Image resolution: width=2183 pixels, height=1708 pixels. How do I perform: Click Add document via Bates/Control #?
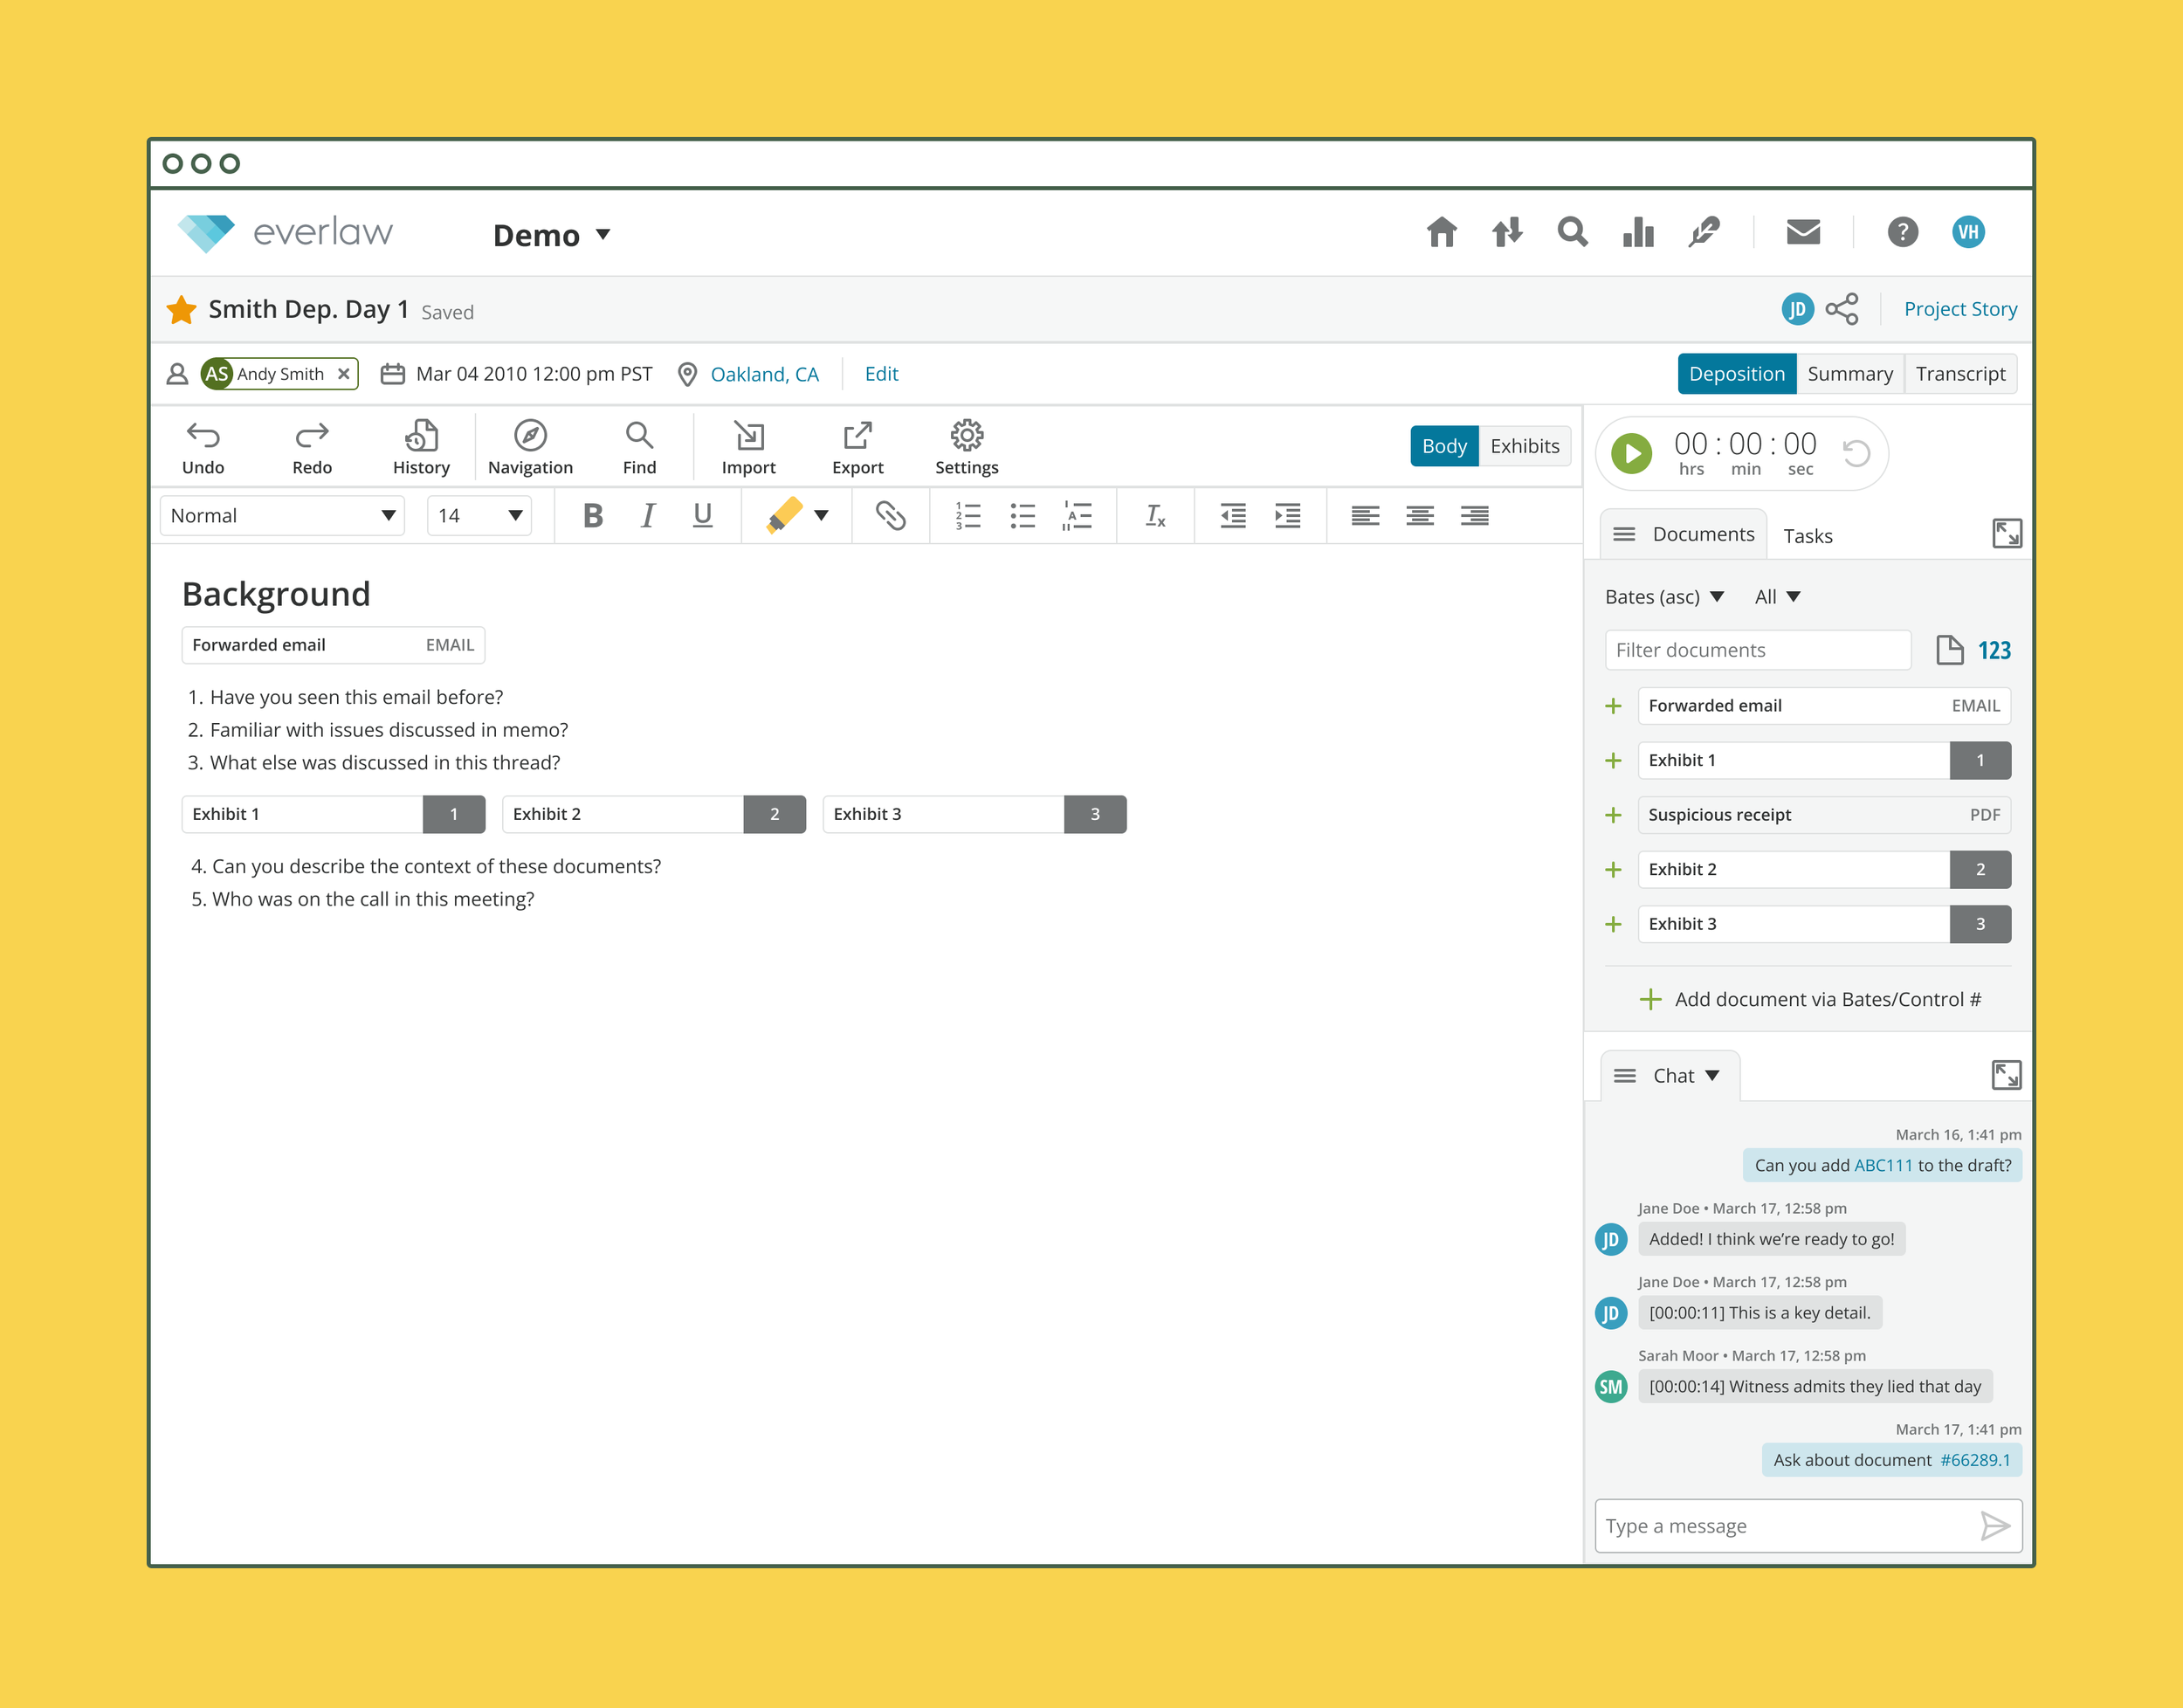tap(1811, 999)
